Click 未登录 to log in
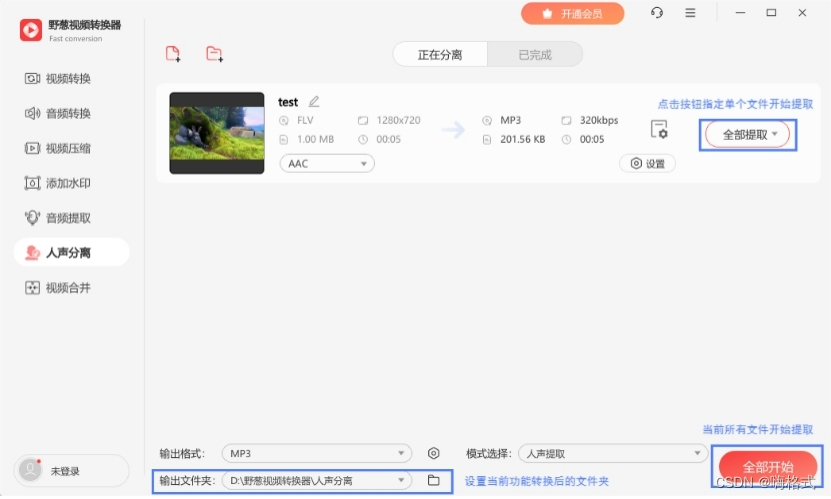831x499 pixels. pos(65,471)
